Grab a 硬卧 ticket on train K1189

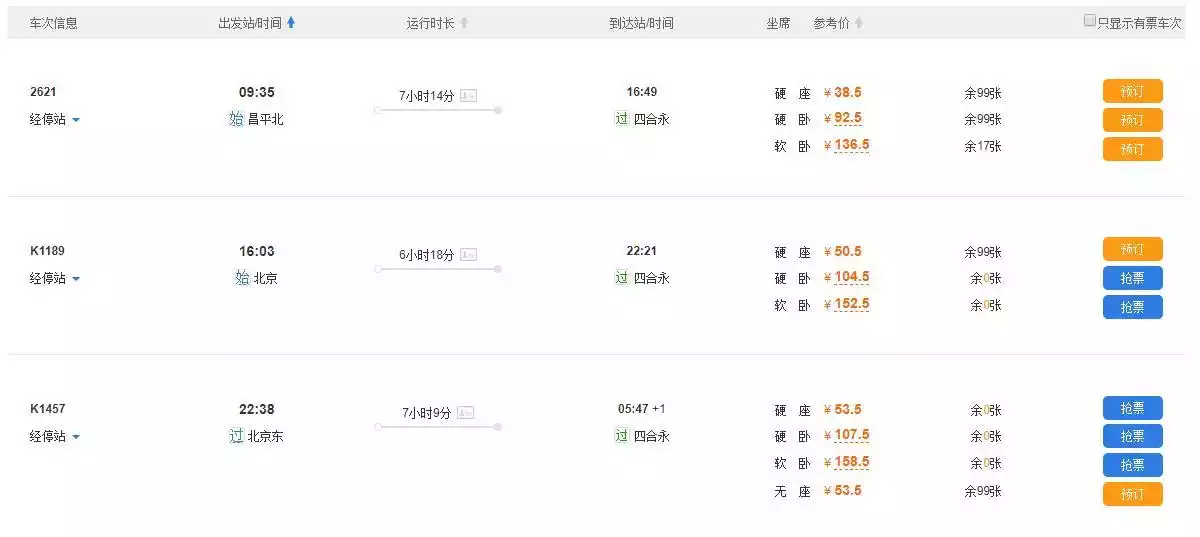pos(1132,278)
